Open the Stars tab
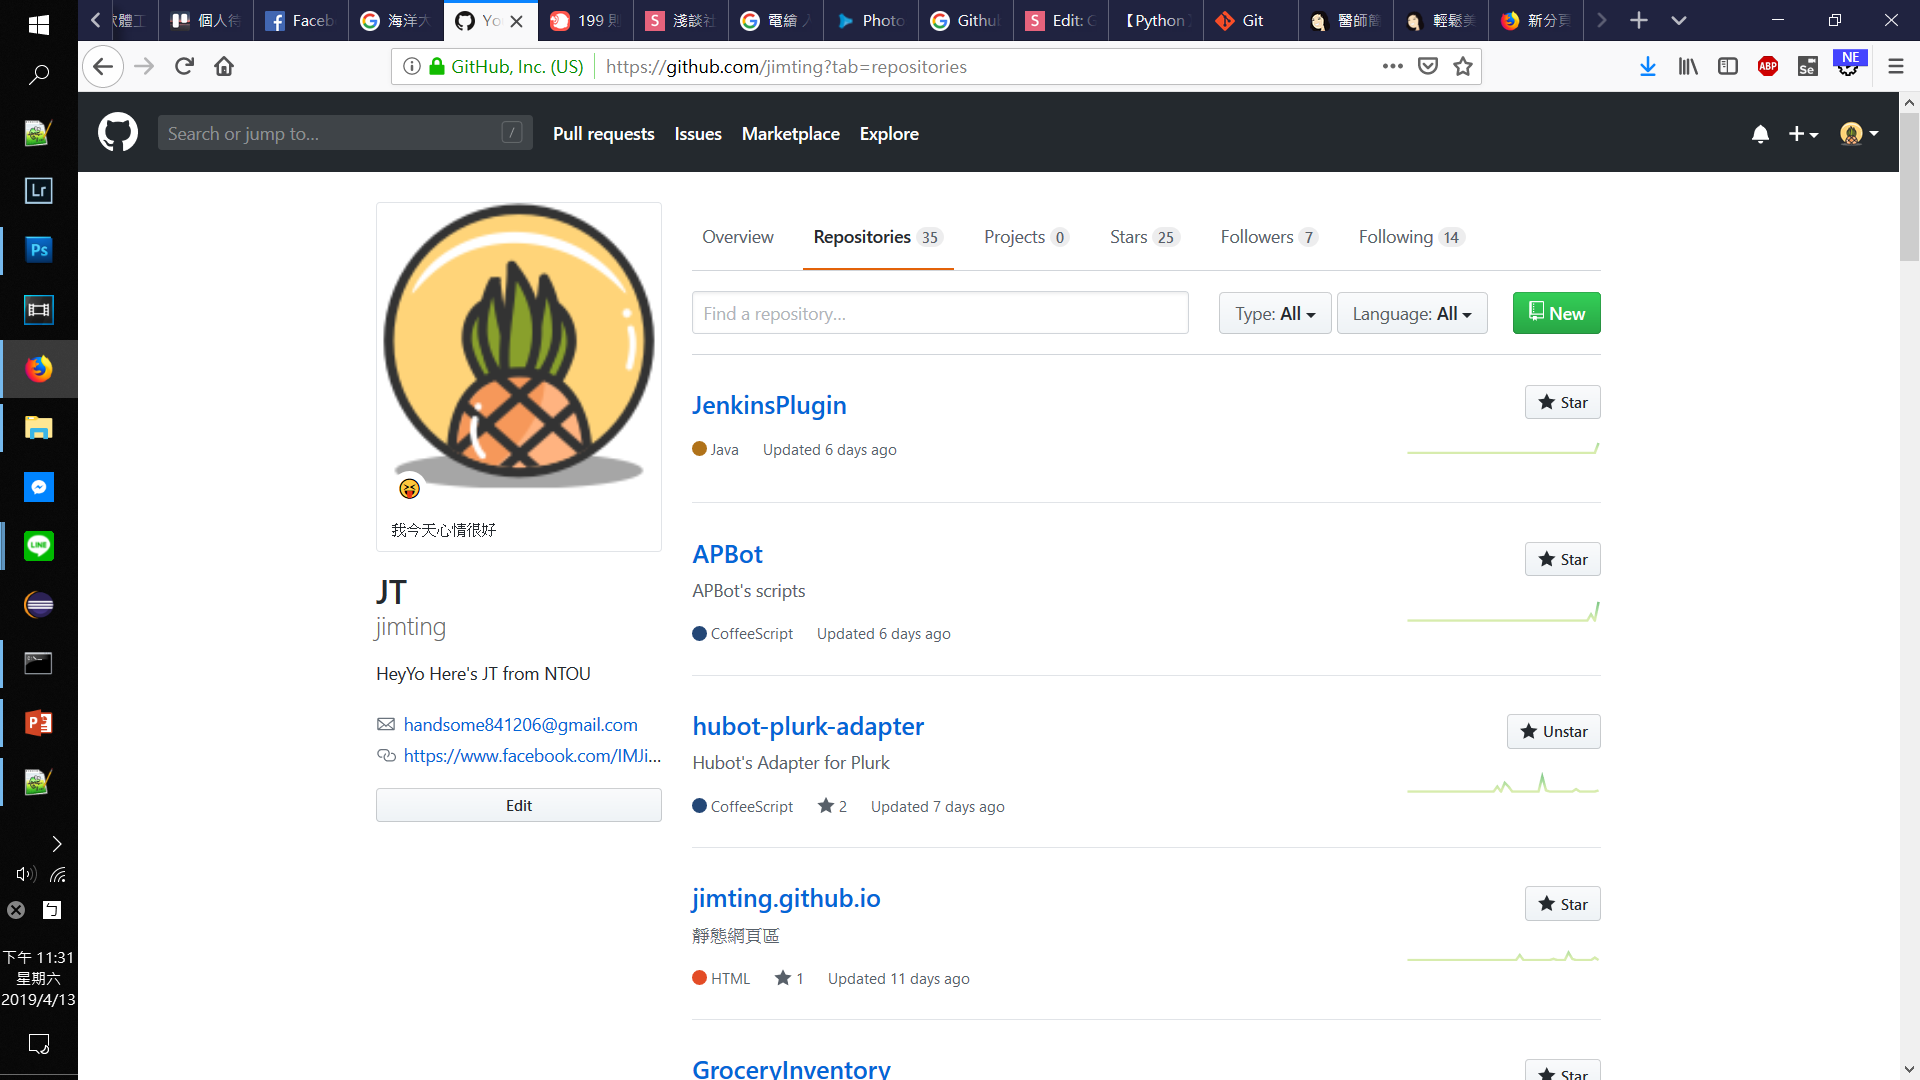Image resolution: width=1920 pixels, height=1080 pixels. coord(1143,237)
